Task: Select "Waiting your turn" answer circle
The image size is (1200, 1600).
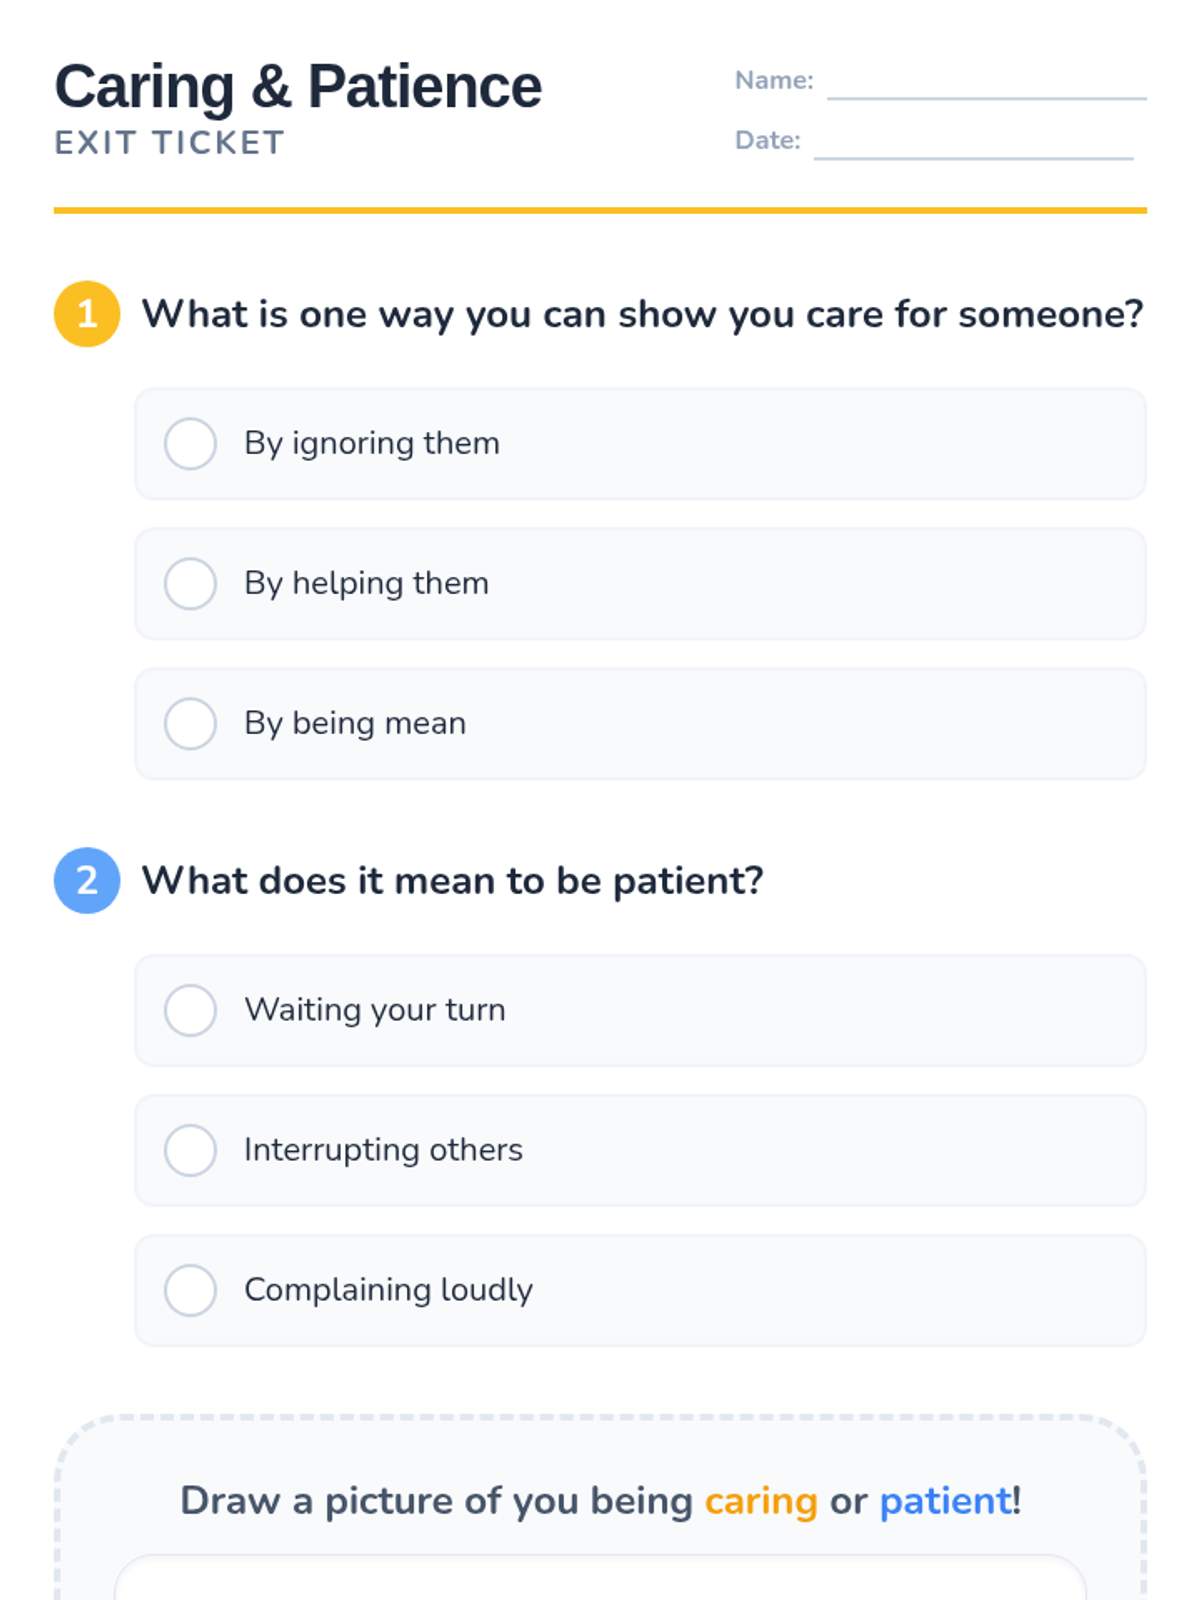Action: point(190,1010)
